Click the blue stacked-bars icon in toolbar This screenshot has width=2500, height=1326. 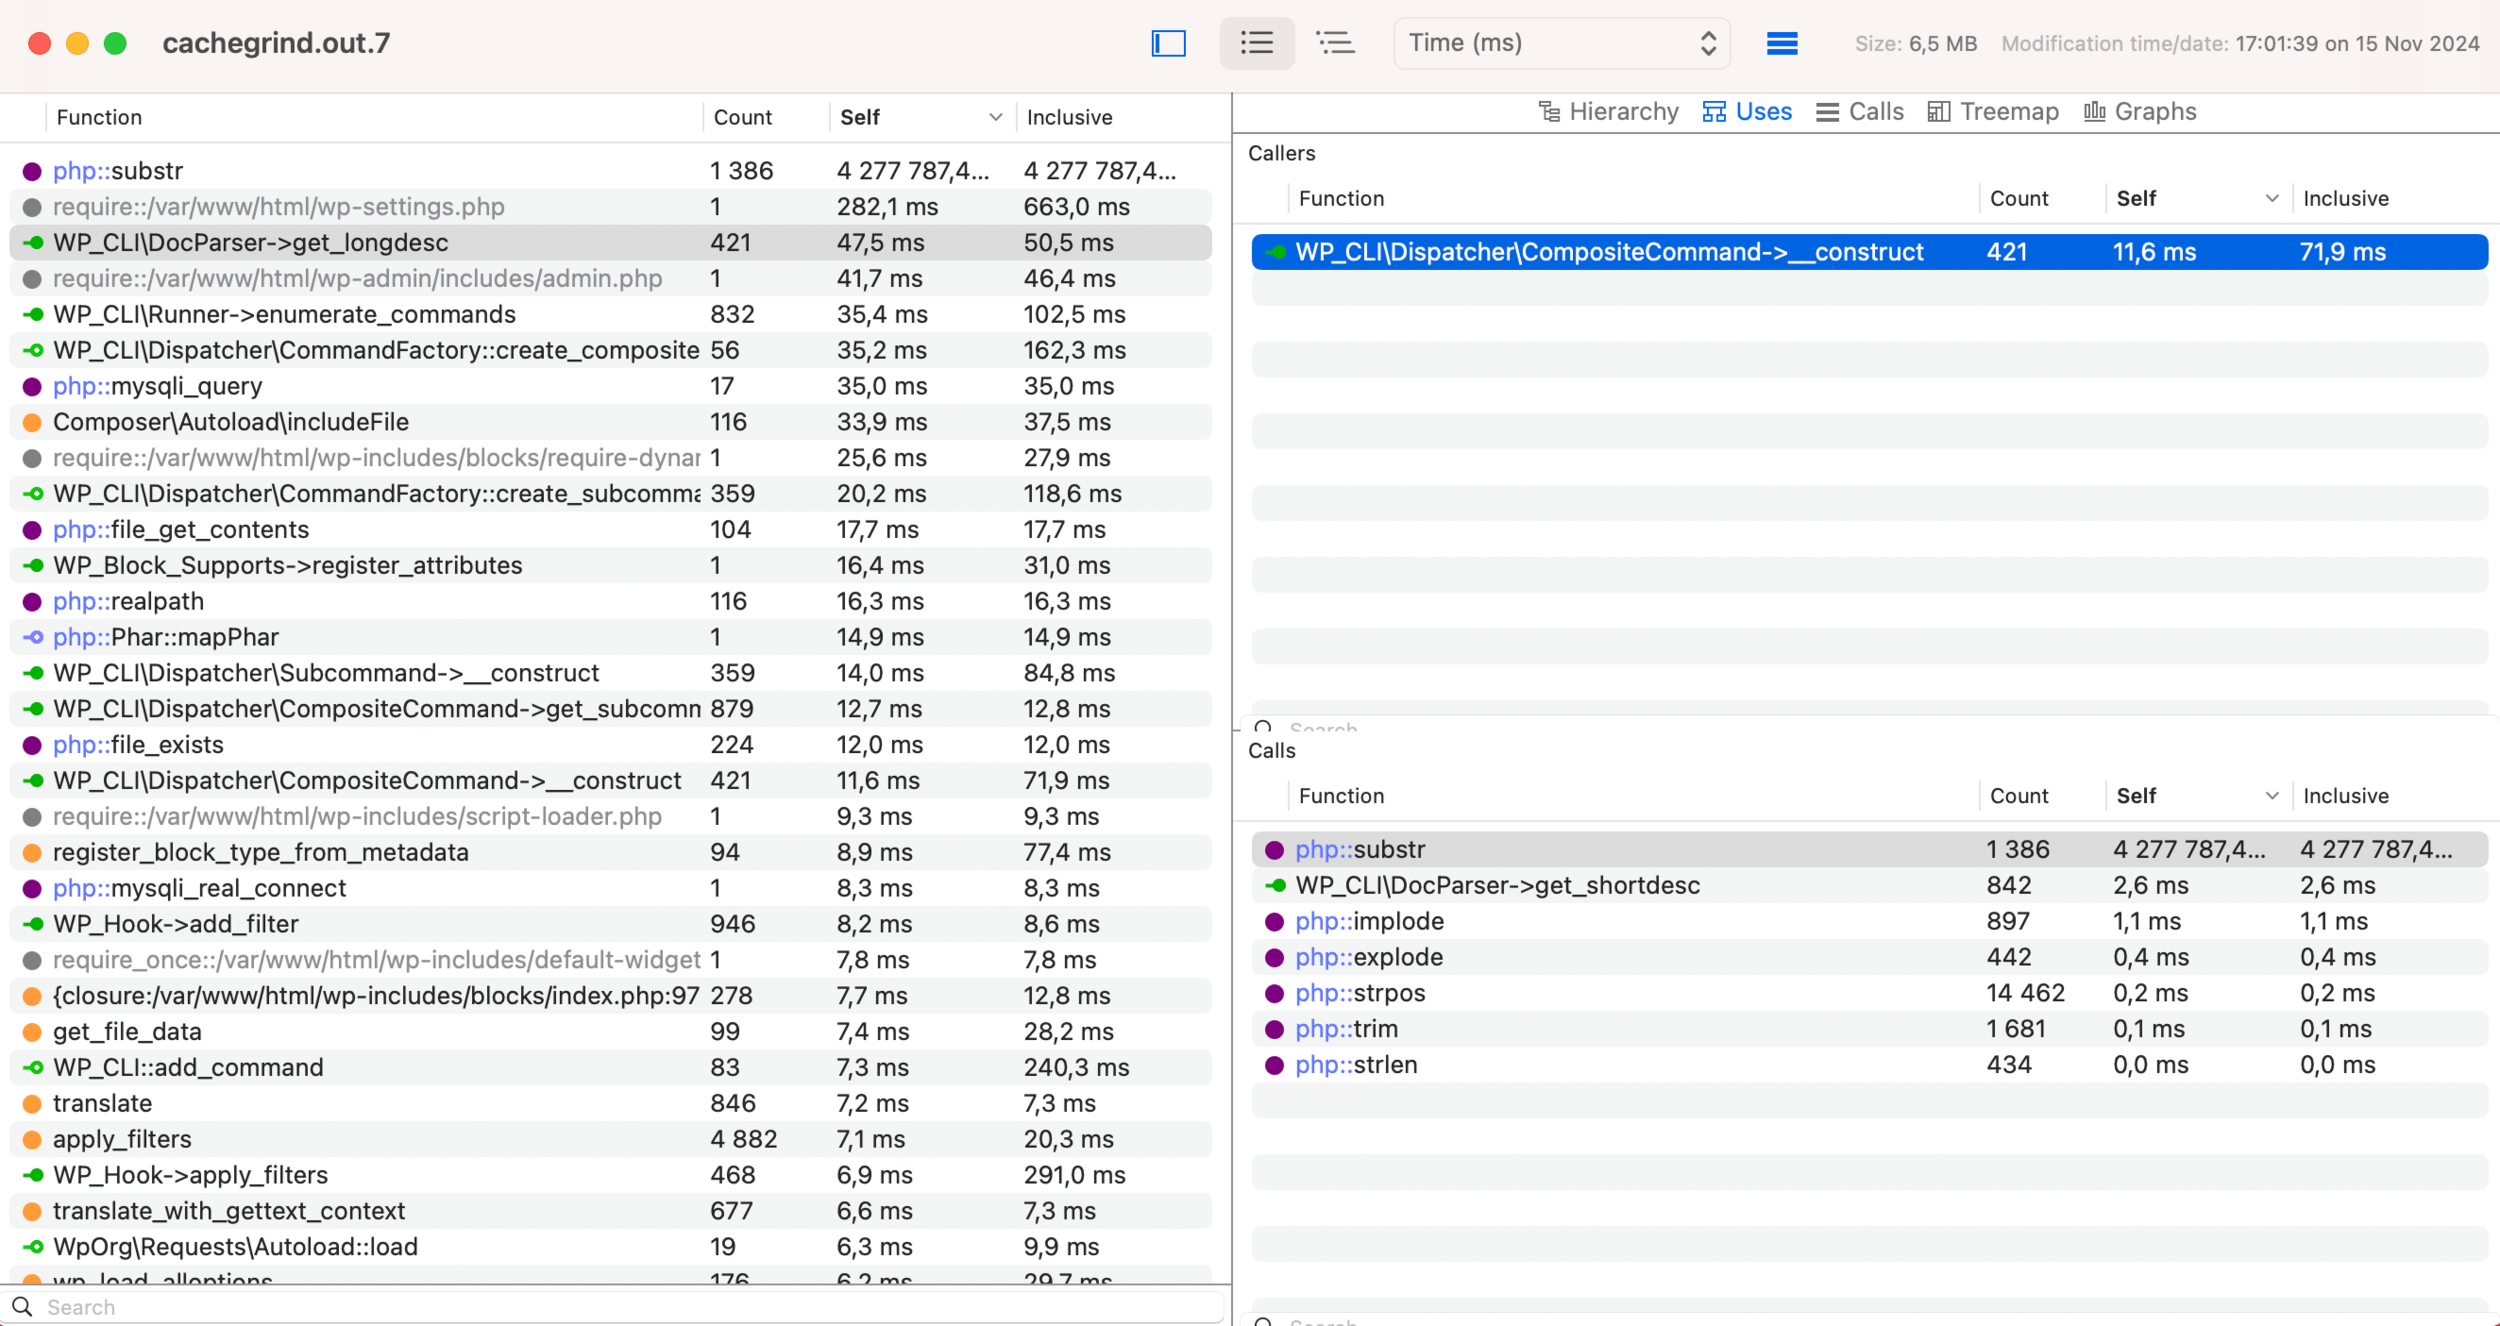click(1782, 43)
